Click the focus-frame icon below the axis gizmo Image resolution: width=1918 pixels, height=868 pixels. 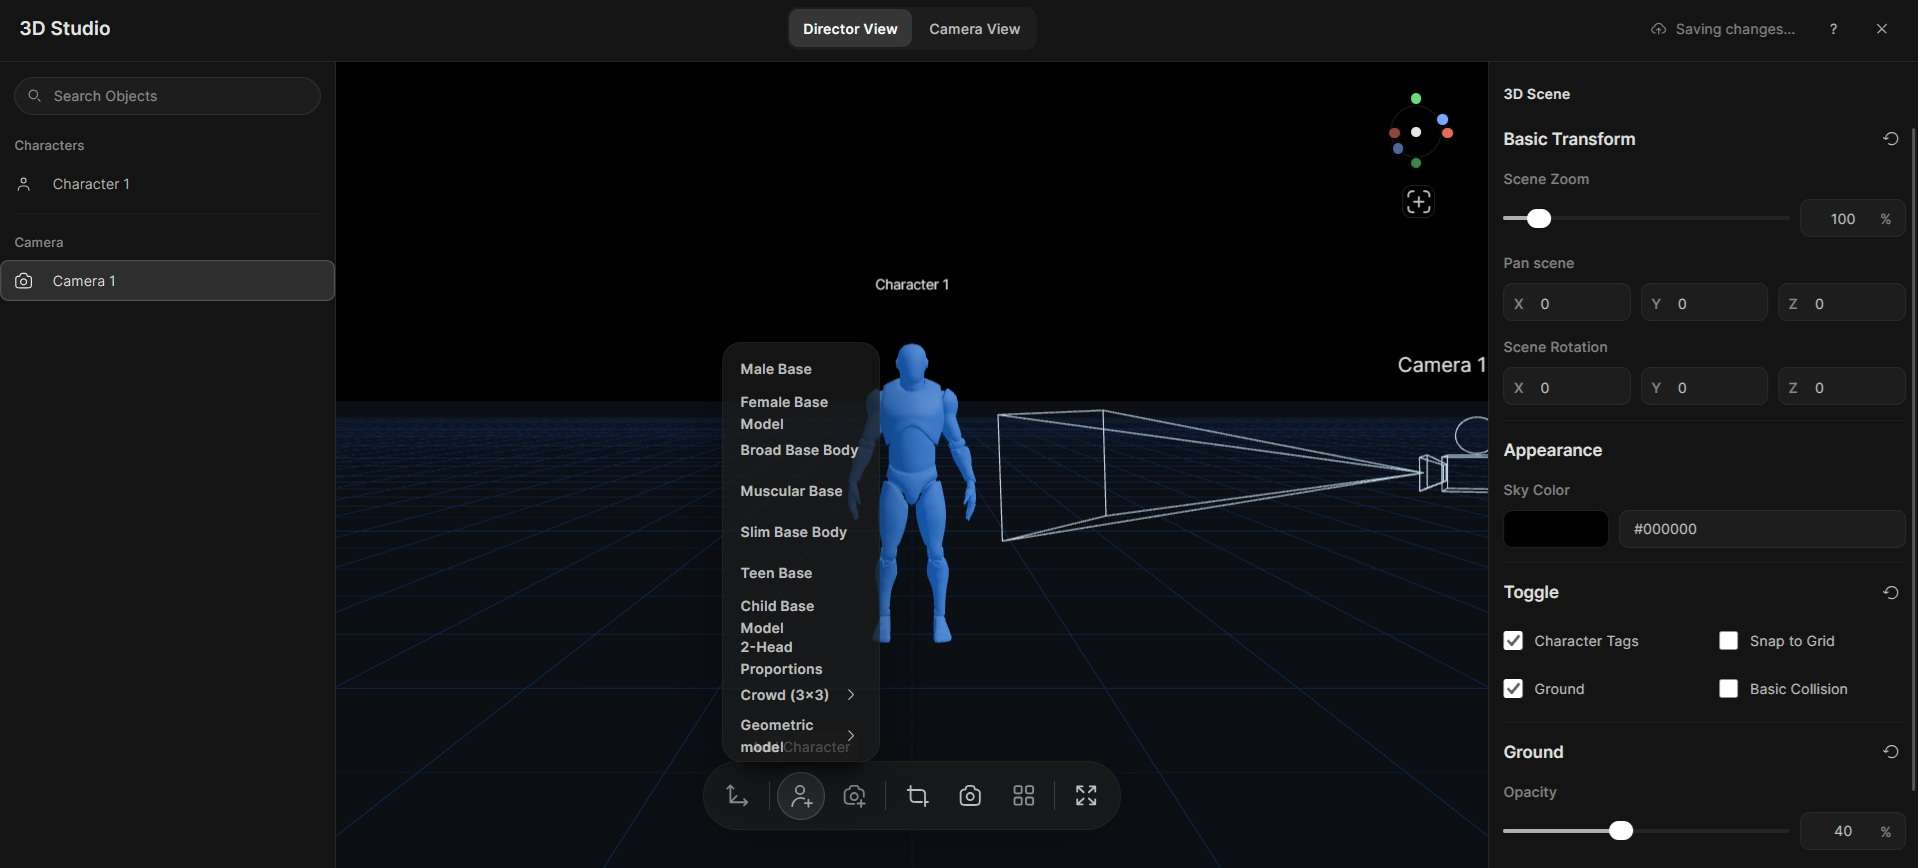click(1418, 202)
